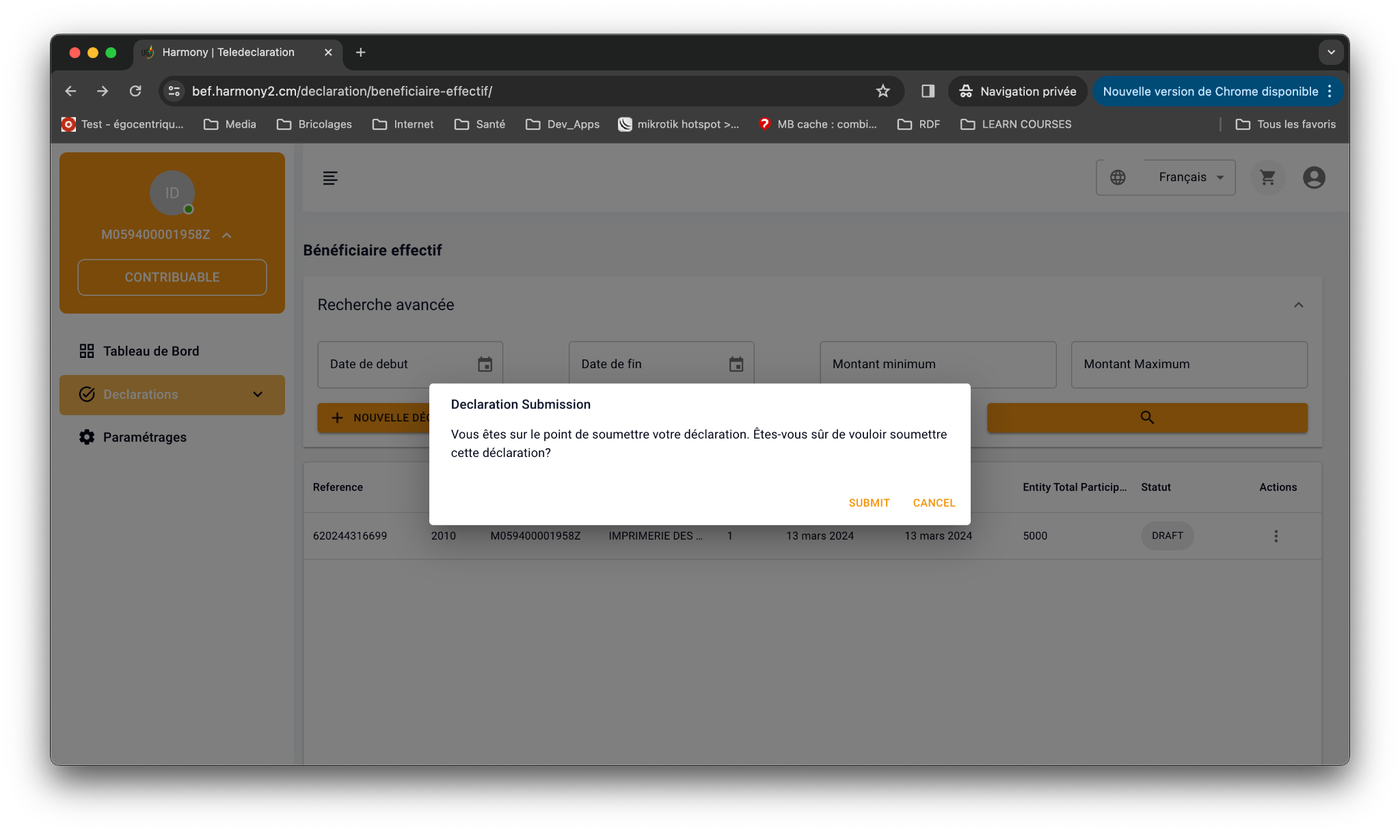The width and height of the screenshot is (1400, 832).
Task: Open the Date de debut calendar icon
Action: click(485, 365)
